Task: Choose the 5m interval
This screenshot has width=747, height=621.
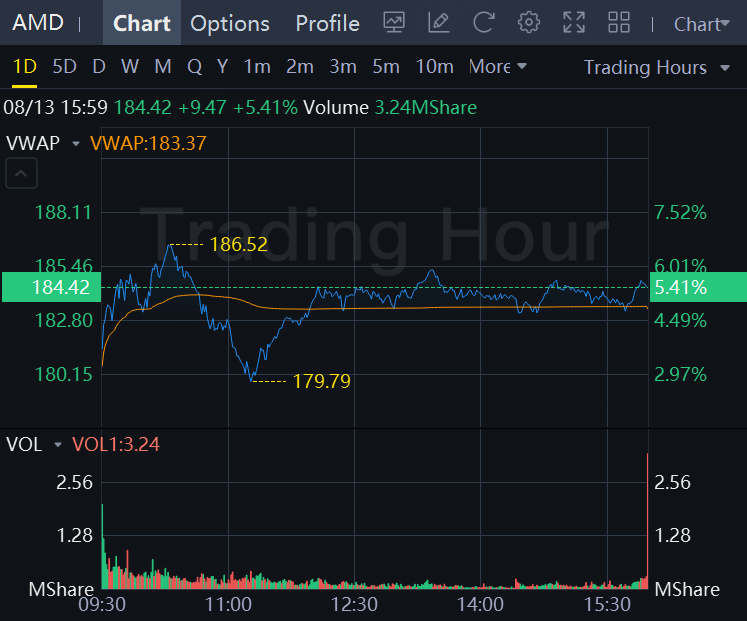Action: click(386, 67)
